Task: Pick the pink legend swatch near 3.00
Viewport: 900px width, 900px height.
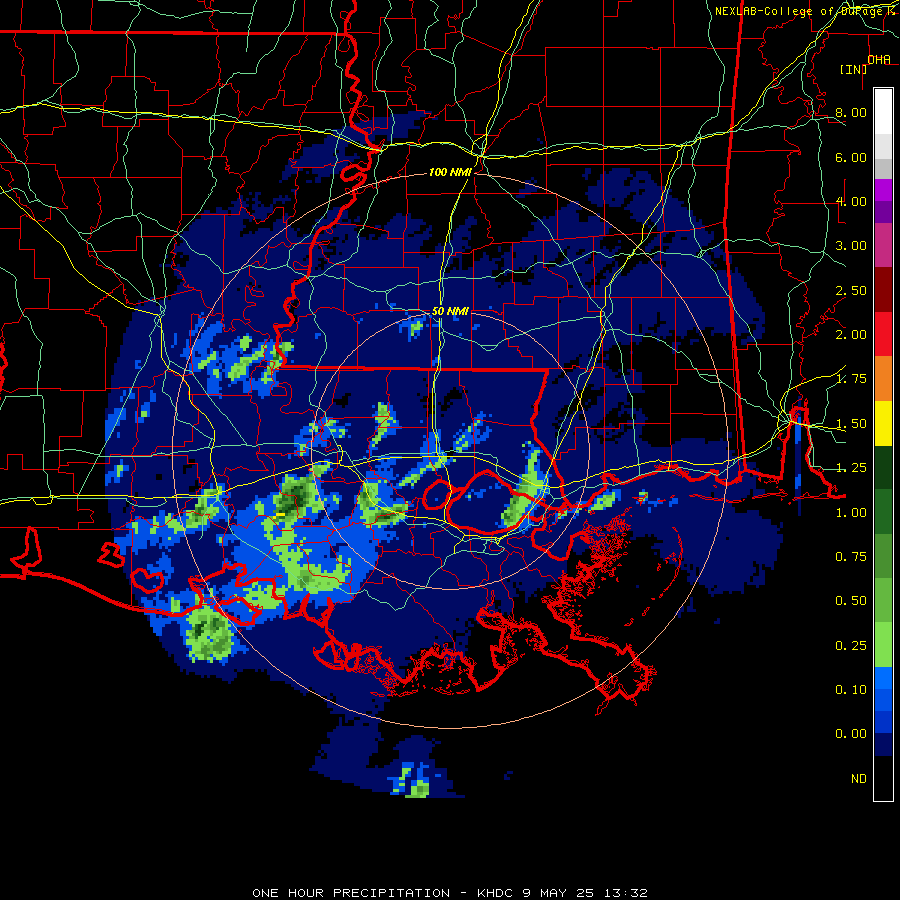Action: tap(883, 245)
